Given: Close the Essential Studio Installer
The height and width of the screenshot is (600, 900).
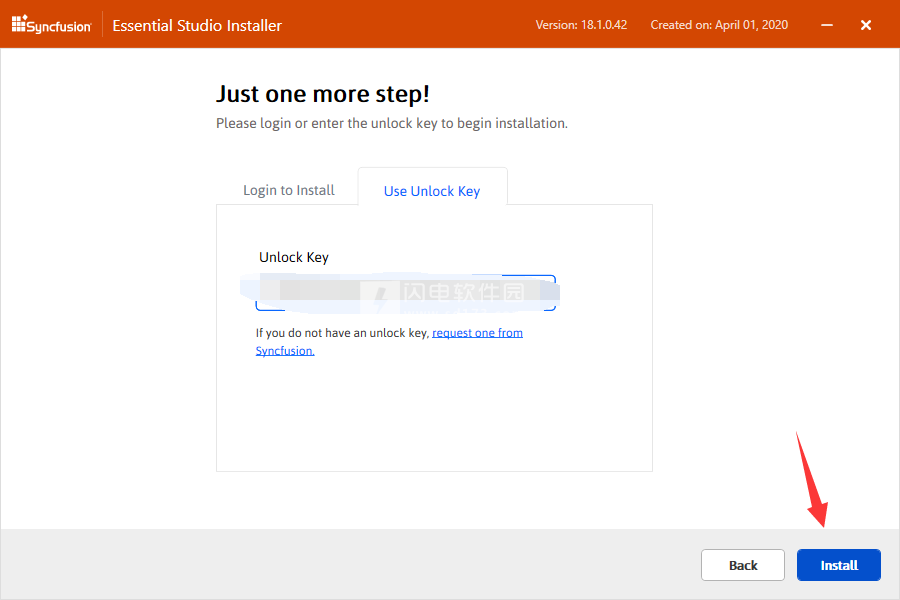Looking at the screenshot, I should [866, 25].
